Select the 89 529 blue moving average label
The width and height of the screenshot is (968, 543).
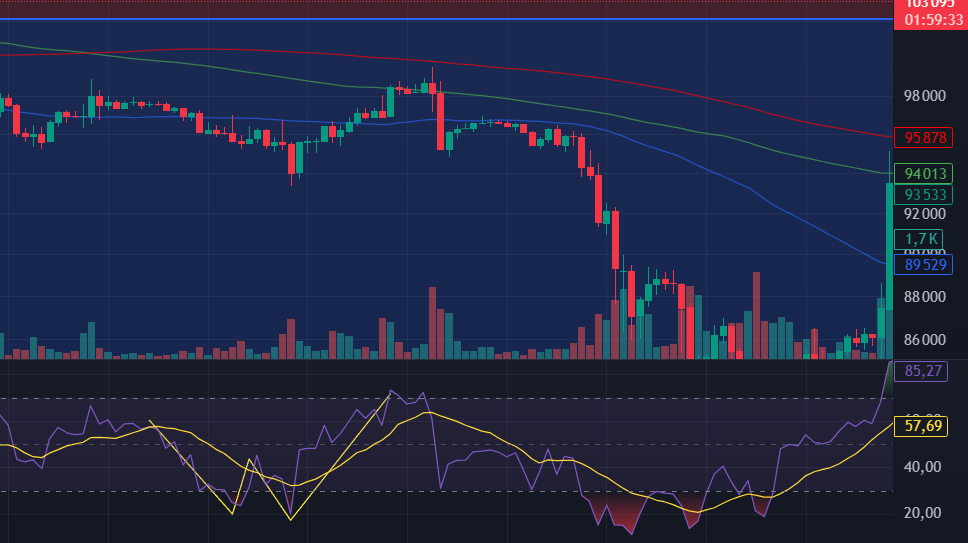pyautogui.click(x=925, y=265)
